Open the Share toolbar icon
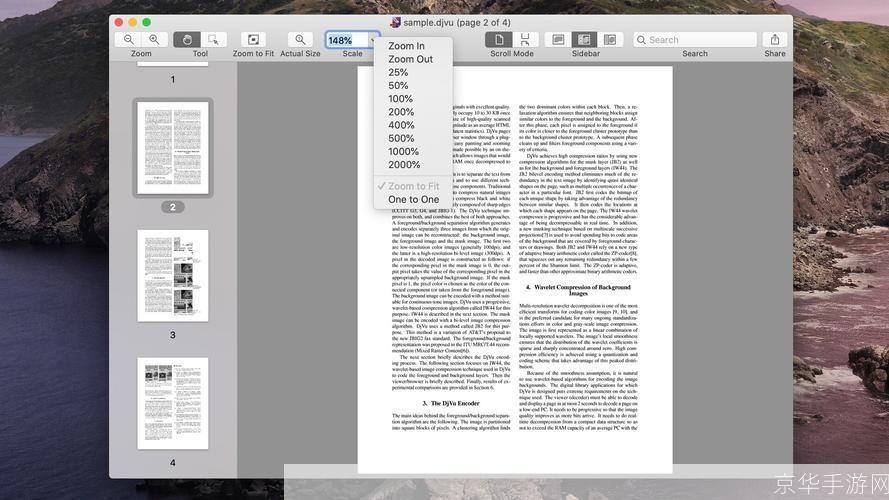 (x=774, y=39)
